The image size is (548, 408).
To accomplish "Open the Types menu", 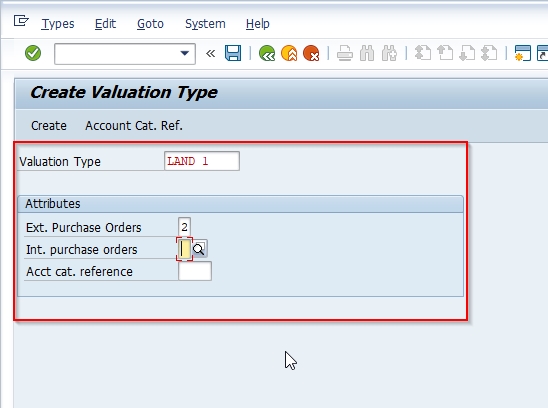I will 58,24.
